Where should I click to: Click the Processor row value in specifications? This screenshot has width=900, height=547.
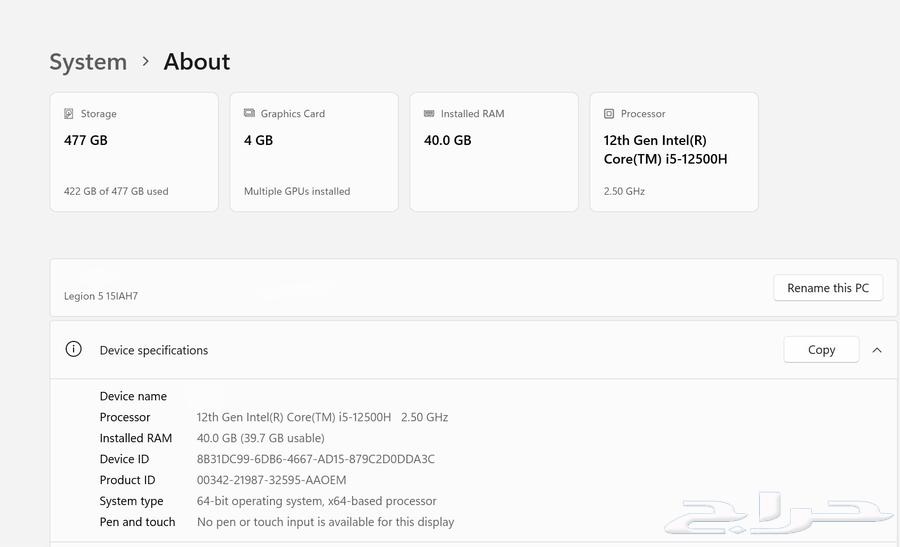[x=322, y=417]
